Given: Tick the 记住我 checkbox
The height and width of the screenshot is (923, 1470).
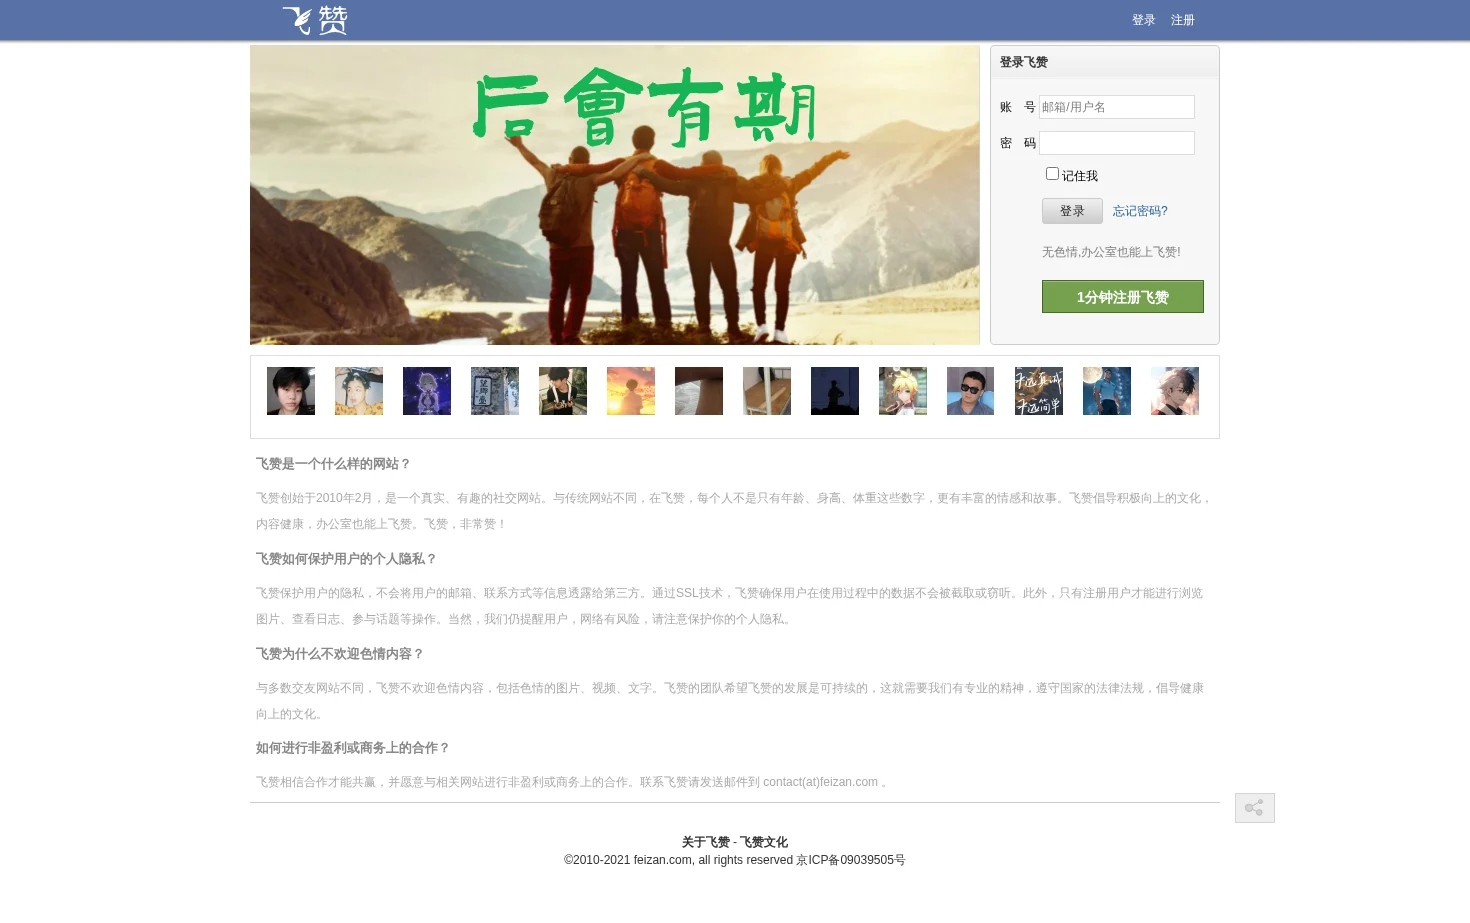Looking at the screenshot, I should (x=1052, y=174).
